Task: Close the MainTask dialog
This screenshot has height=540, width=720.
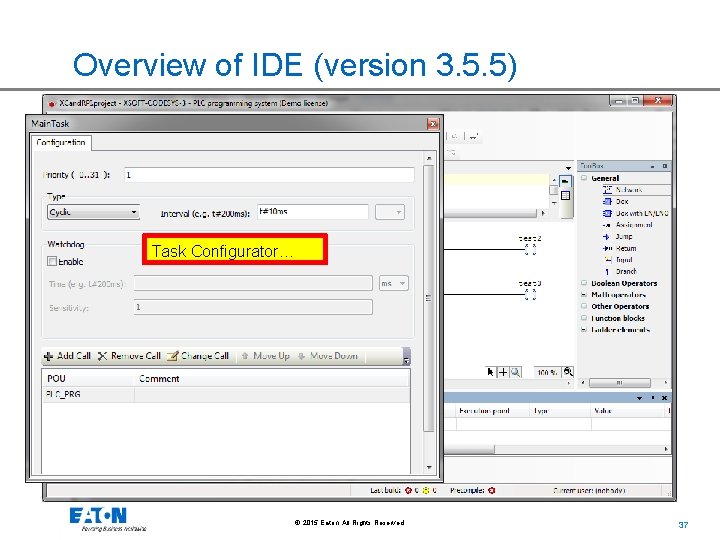Action: click(x=433, y=124)
